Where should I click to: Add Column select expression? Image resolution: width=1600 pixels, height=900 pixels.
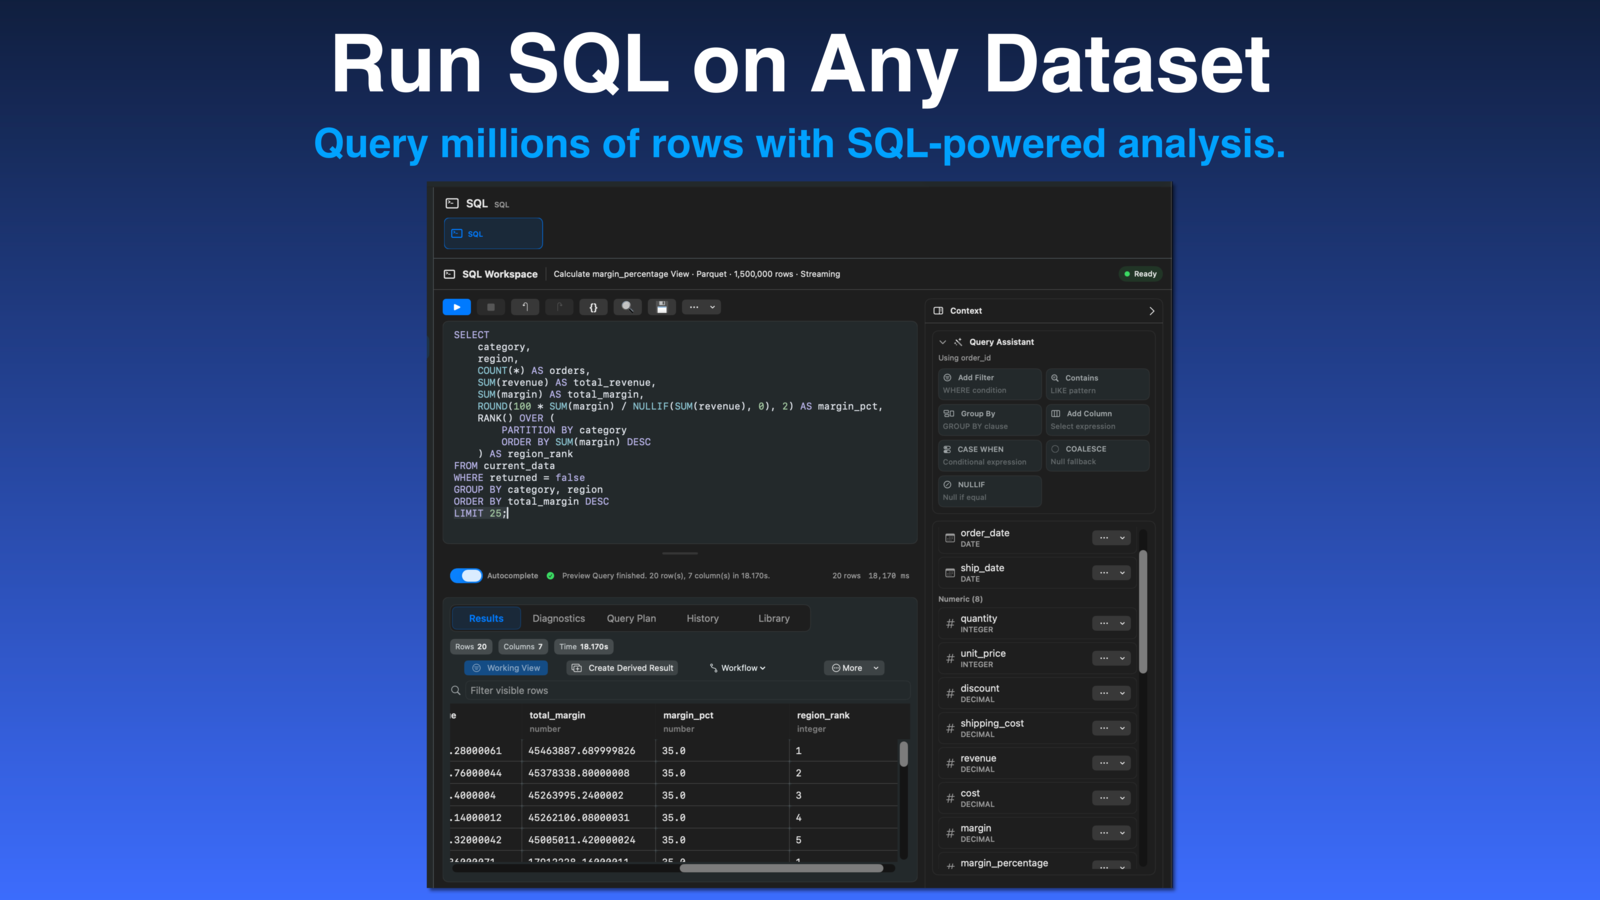click(1097, 420)
